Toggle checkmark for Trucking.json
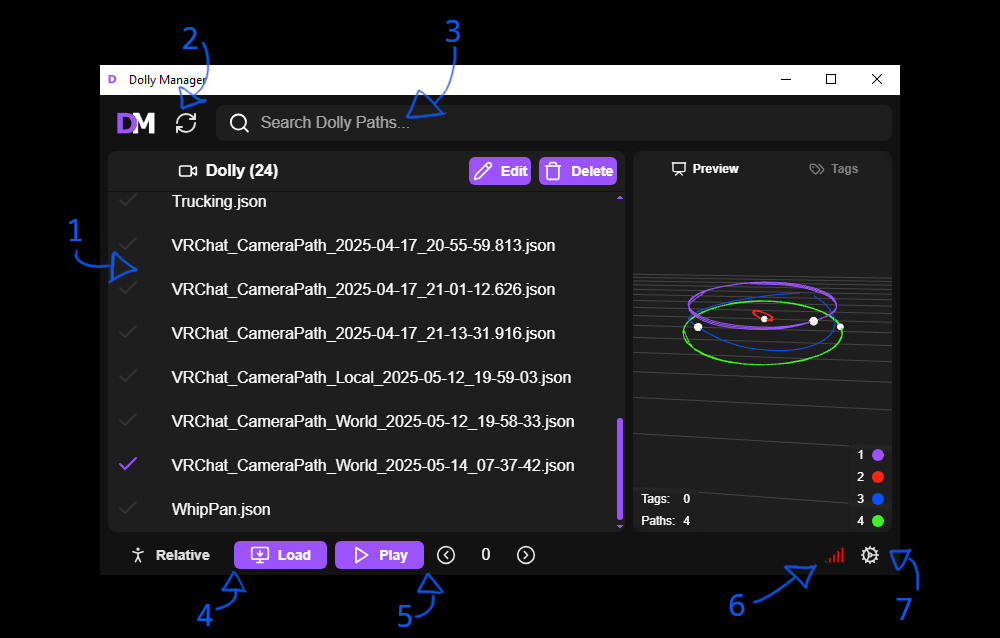Screen dimensions: 1000x638 pyautogui.click(x=128, y=201)
